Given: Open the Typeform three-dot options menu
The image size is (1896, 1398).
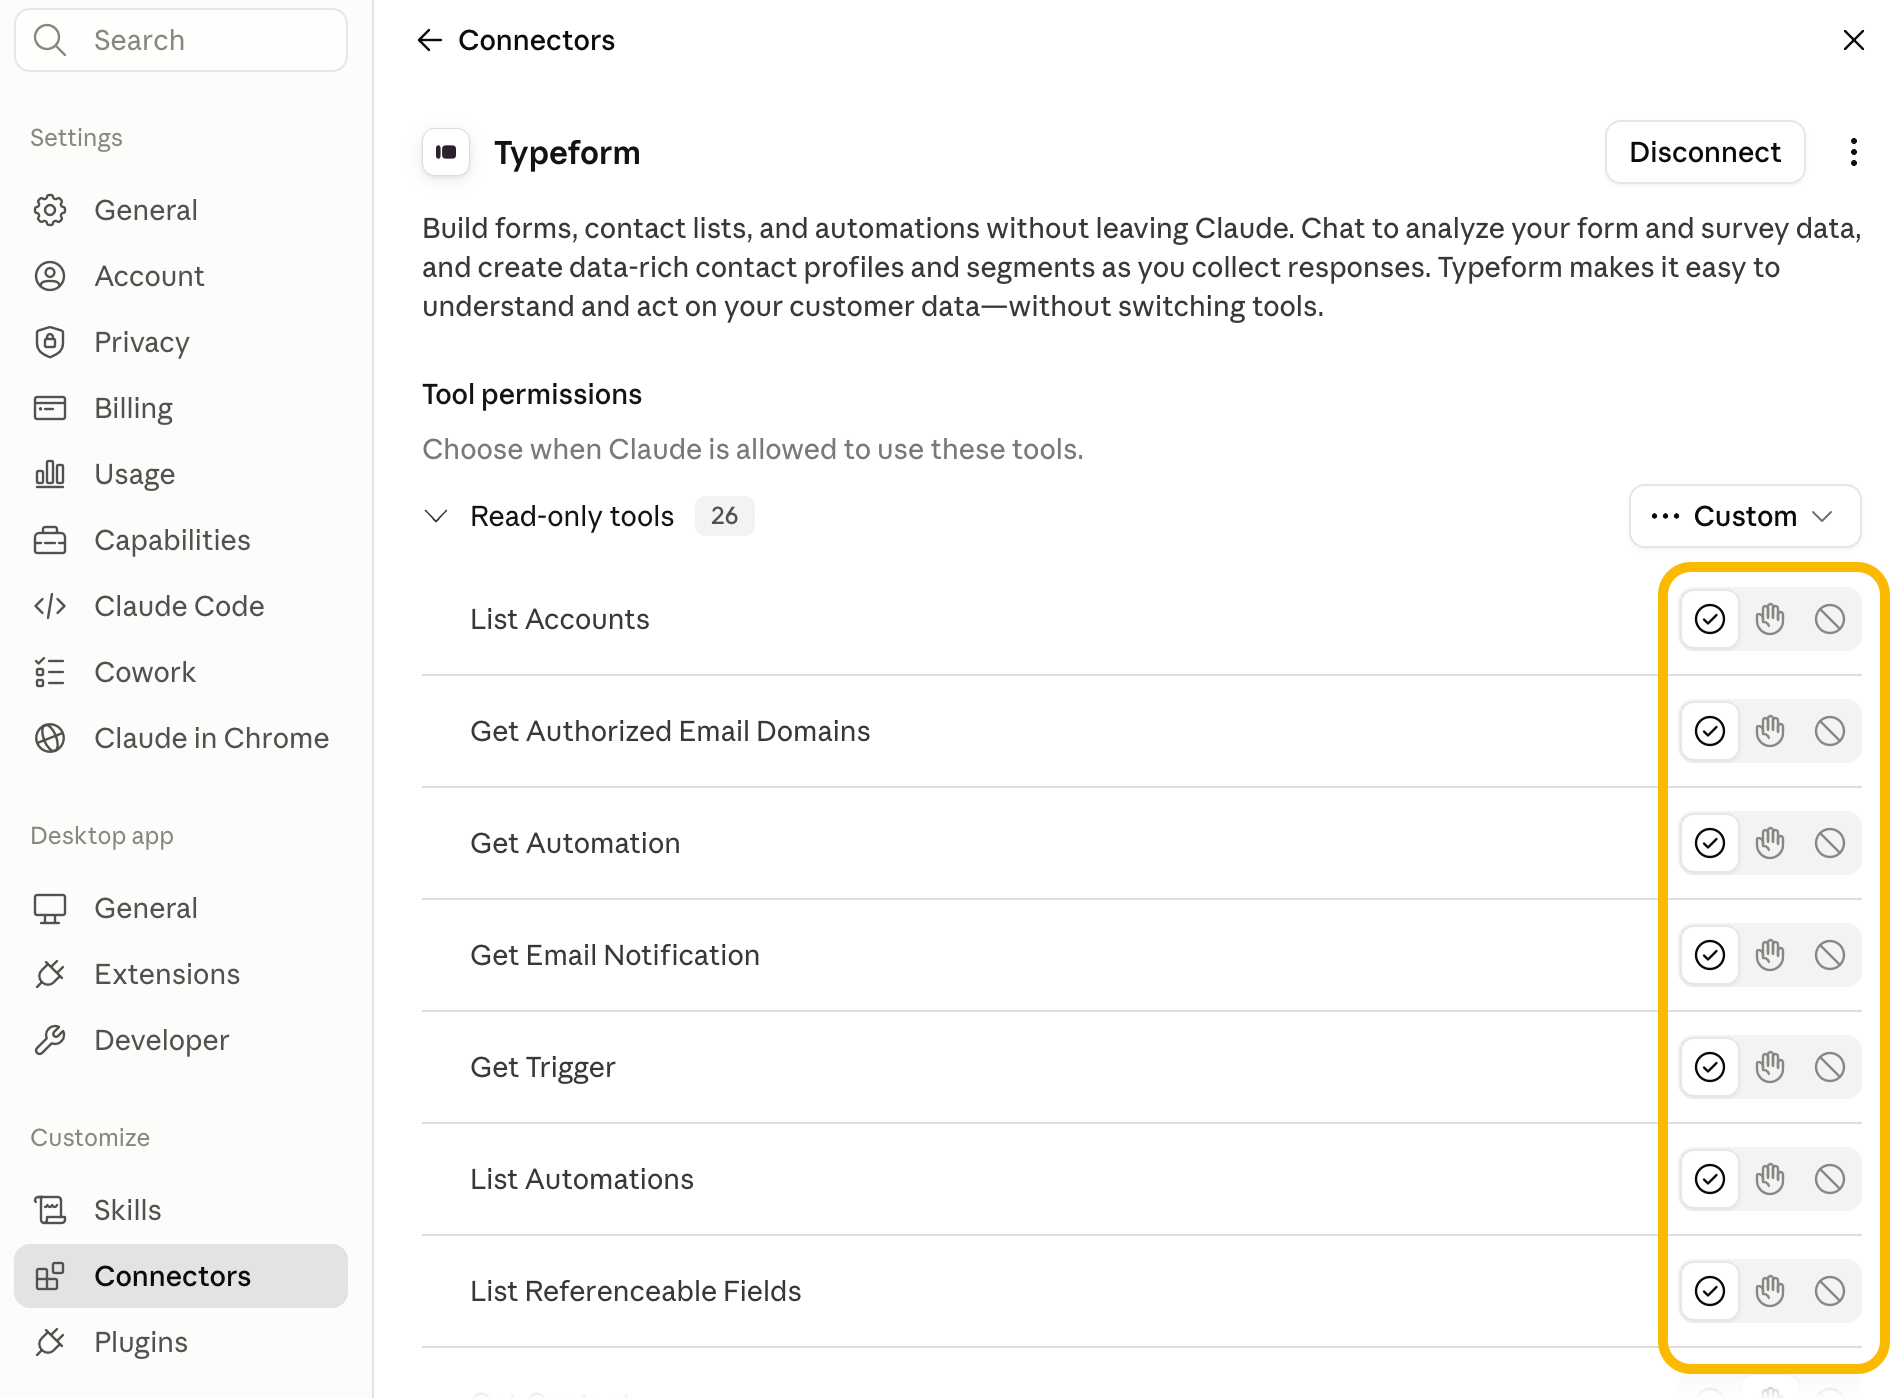Looking at the screenshot, I should pyautogui.click(x=1853, y=152).
